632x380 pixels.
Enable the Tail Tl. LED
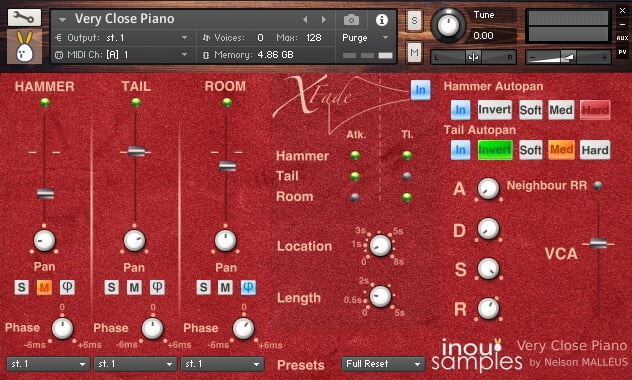click(407, 177)
